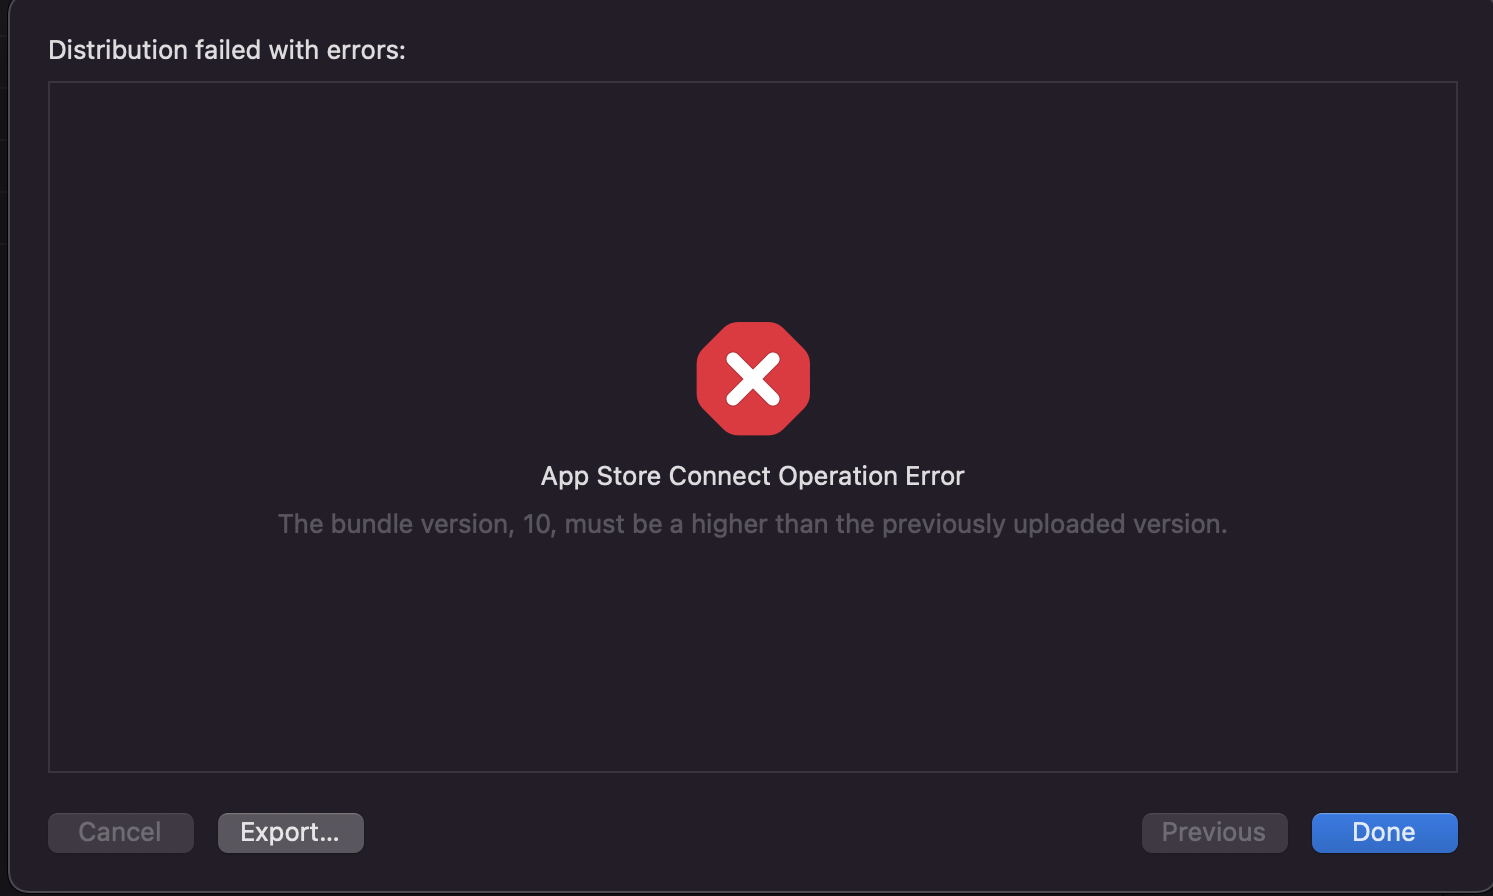Click the Export... button
This screenshot has height=896, width=1493.
[x=290, y=832]
